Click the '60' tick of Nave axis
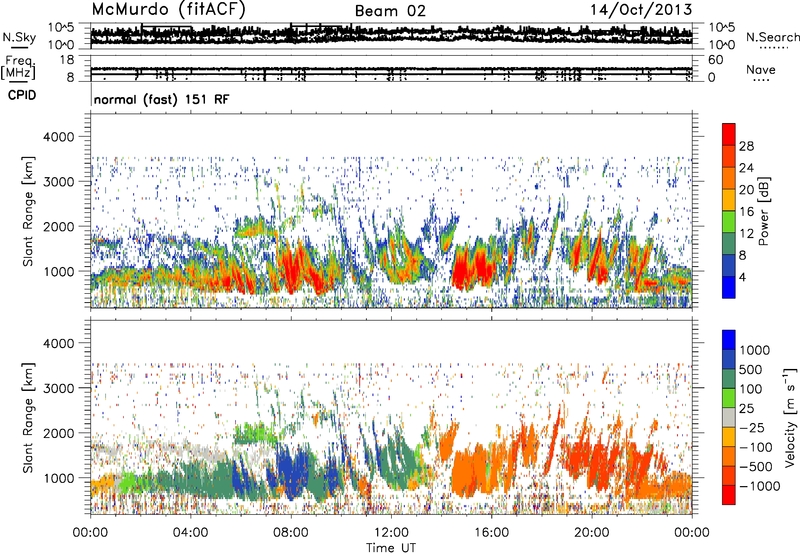The width and height of the screenshot is (800, 554). pyautogui.click(x=716, y=60)
